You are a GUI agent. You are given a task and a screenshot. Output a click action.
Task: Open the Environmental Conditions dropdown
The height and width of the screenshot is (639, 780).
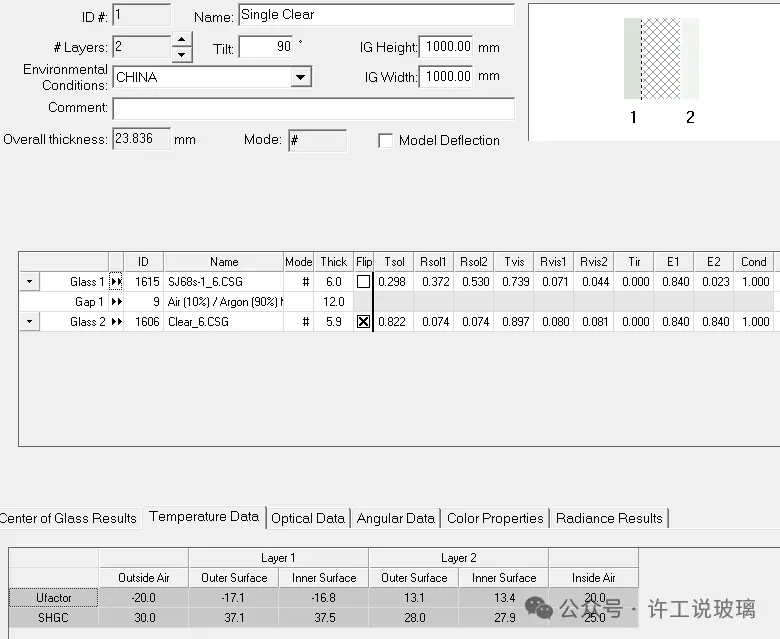point(300,77)
